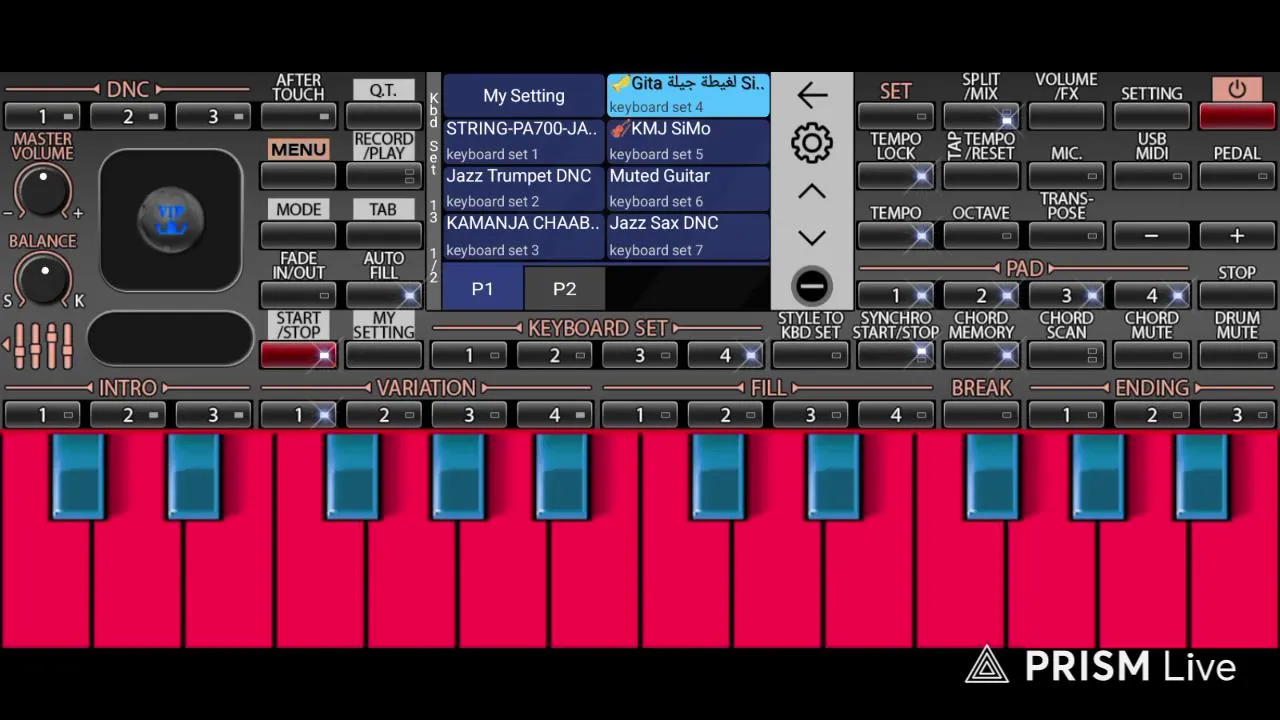The width and height of the screenshot is (1280, 720).
Task: Toggle the Auto Fill button
Action: click(383, 295)
